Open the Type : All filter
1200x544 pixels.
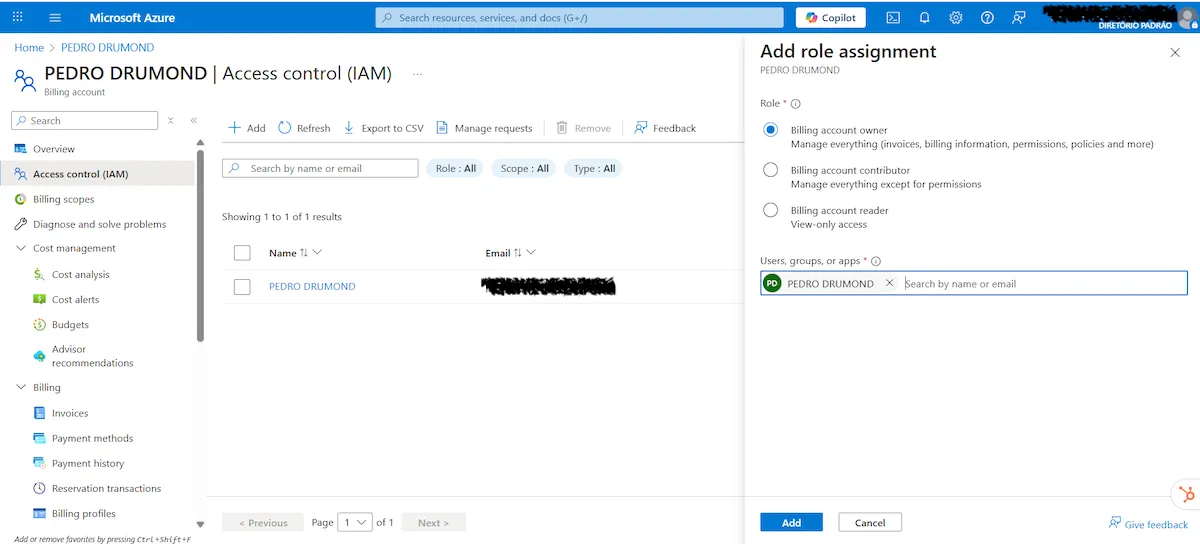tap(594, 168)
